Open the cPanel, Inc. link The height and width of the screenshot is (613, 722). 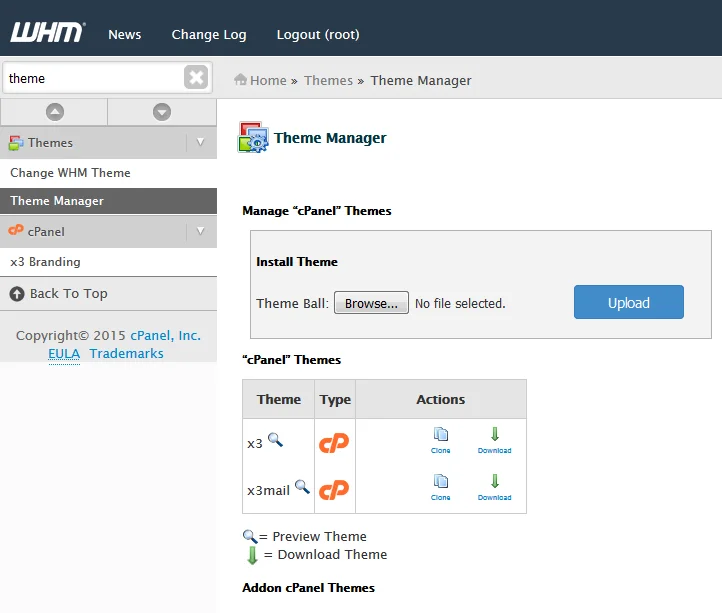point(166,335)
